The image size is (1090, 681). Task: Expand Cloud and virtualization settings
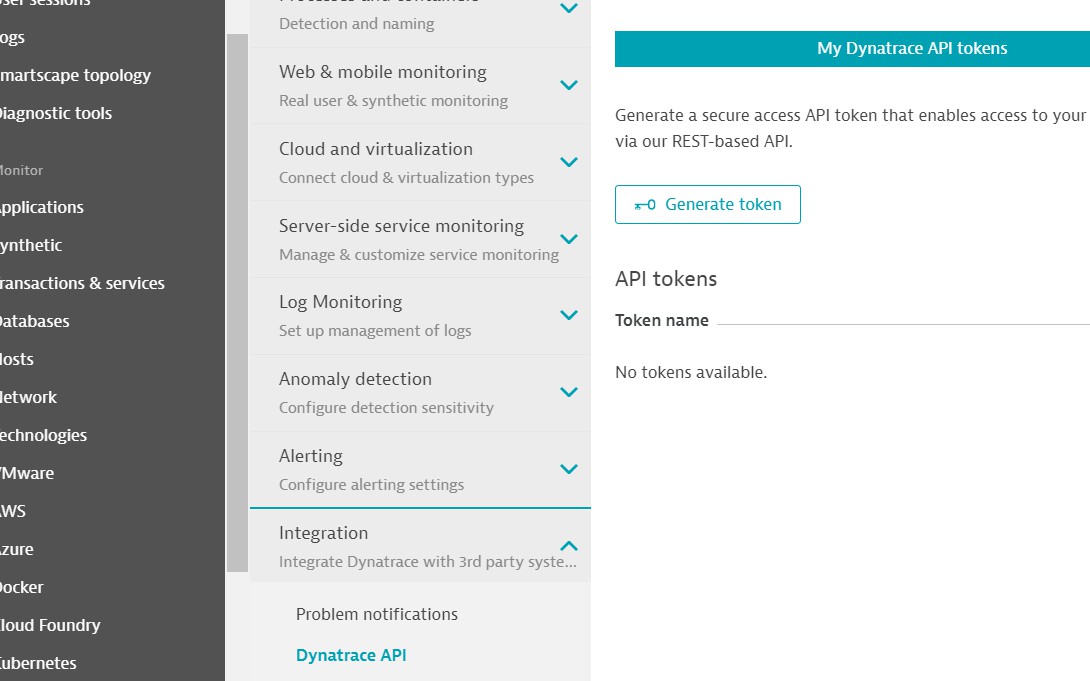[420, 162]
